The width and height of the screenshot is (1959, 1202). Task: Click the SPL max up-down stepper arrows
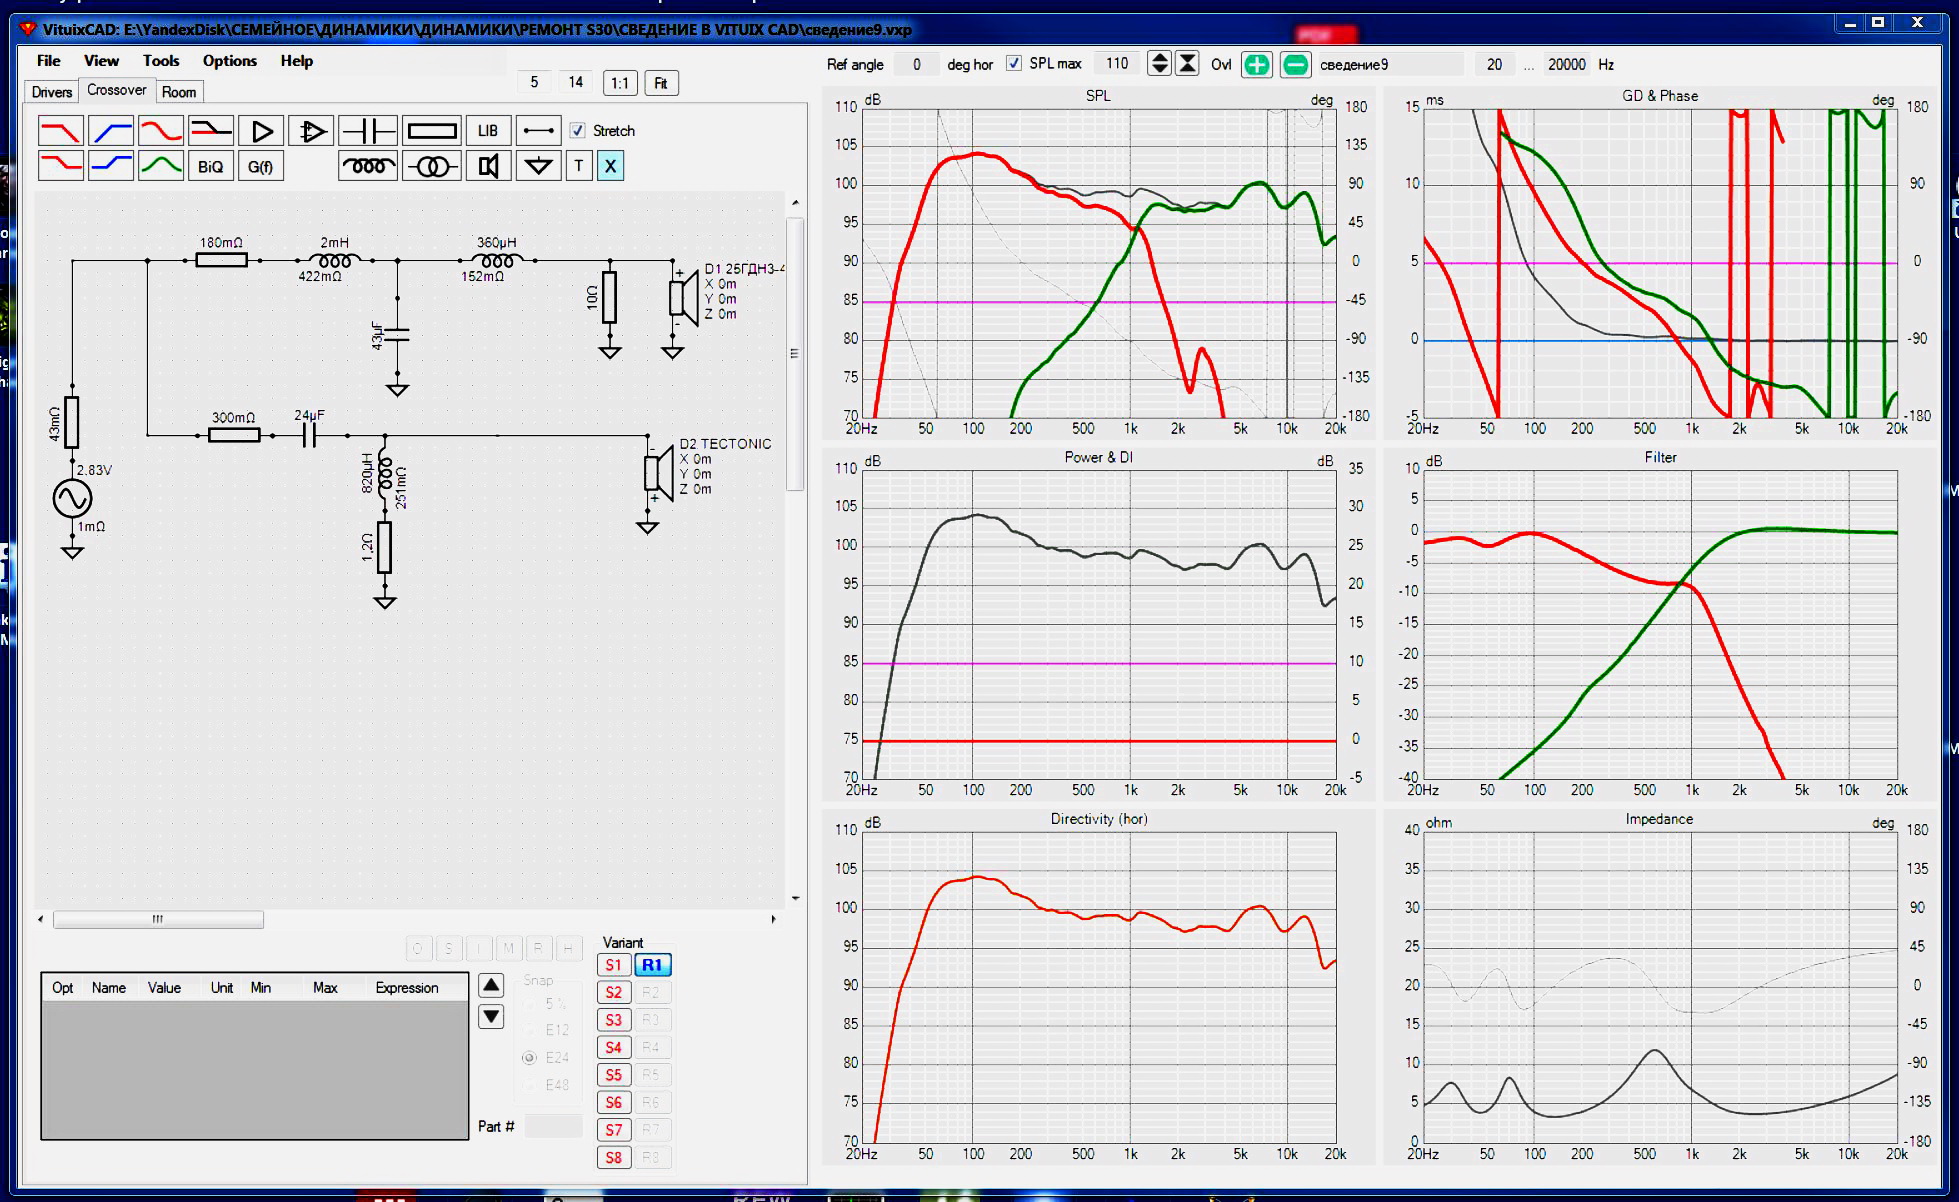[1159, 64]
